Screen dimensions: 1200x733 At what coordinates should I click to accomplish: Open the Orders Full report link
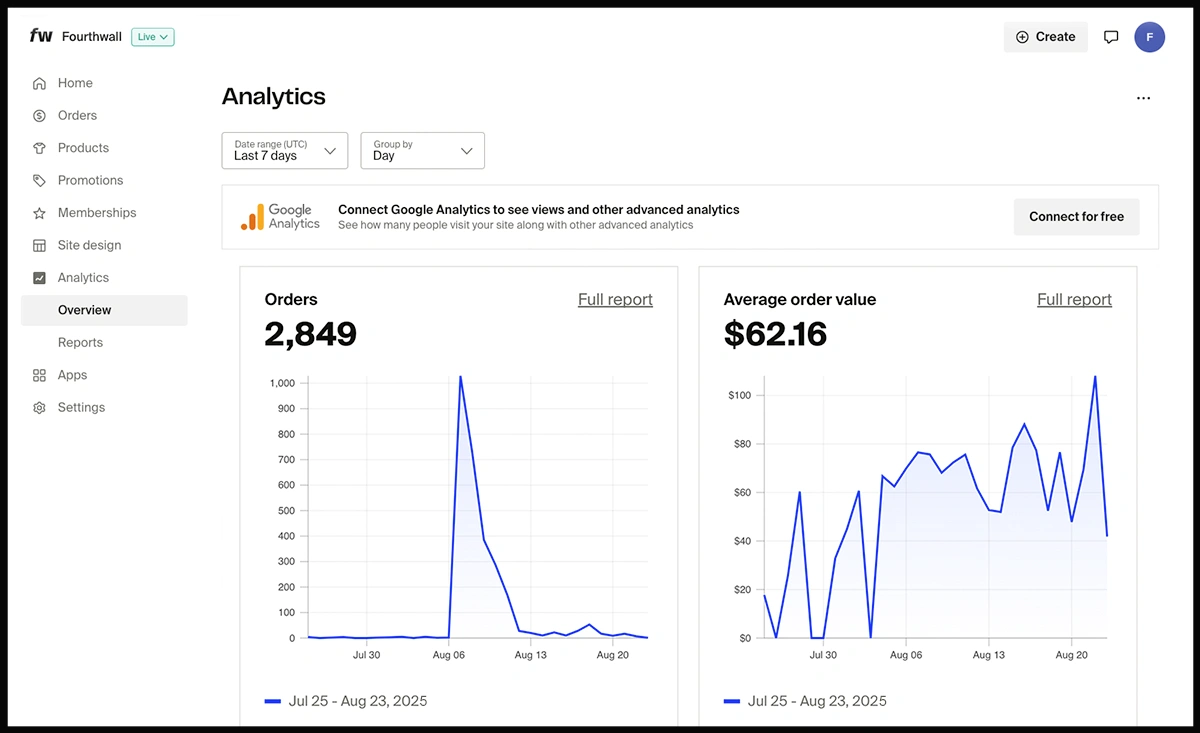pos(615,300)
